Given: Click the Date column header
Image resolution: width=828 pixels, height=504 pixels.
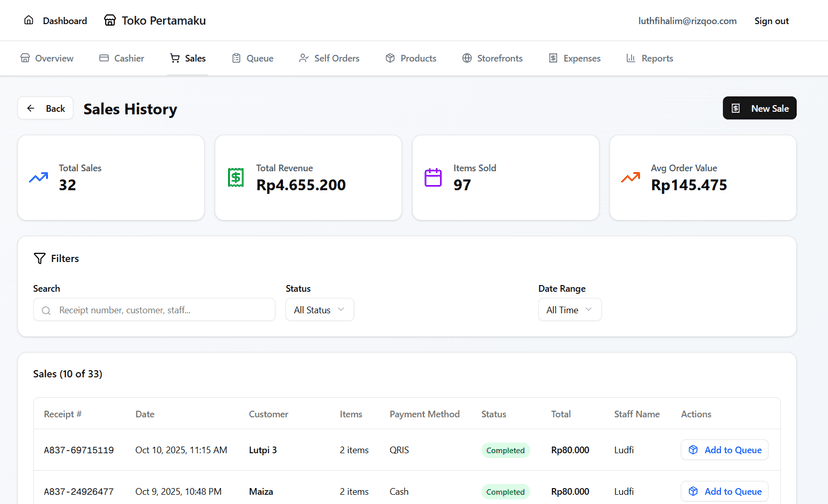Looking at the screenshot, I should point(145,414).
